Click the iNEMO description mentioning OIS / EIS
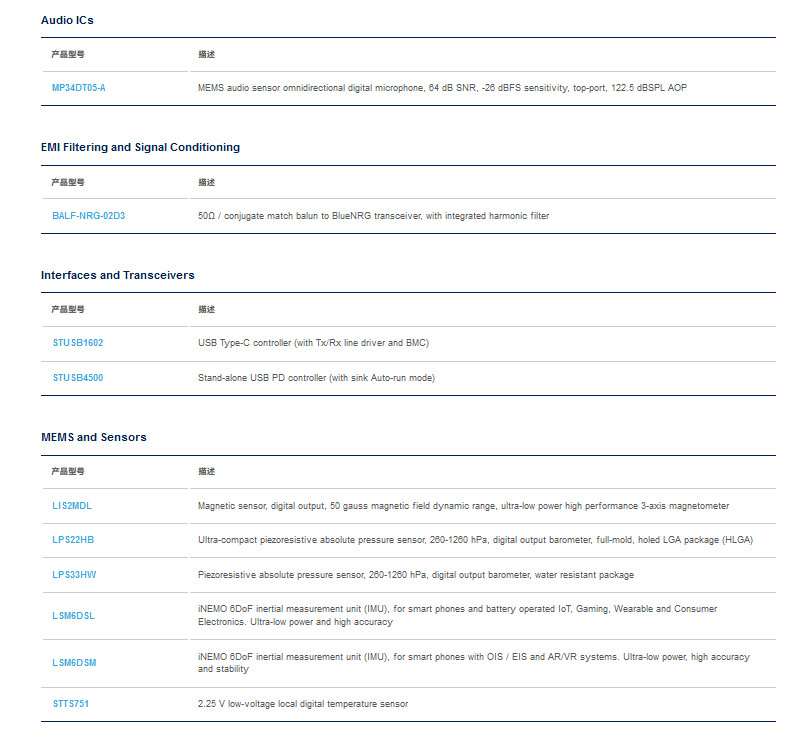 (473, 663)
